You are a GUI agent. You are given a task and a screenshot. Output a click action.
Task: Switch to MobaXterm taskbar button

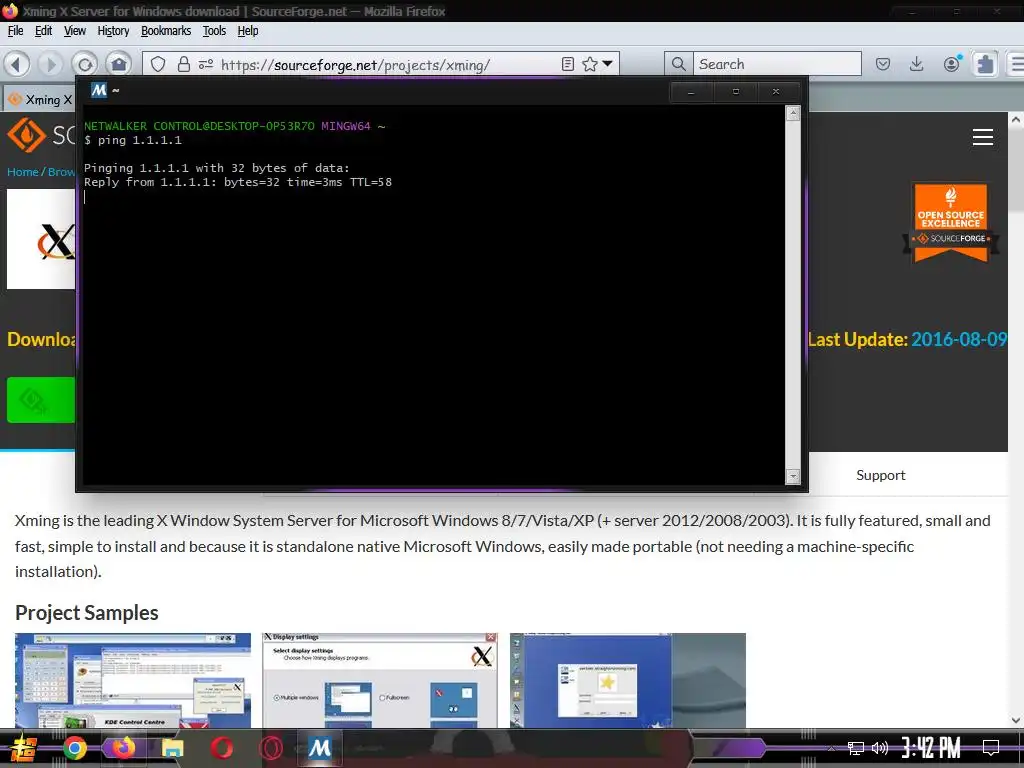(x=319, y=748)
